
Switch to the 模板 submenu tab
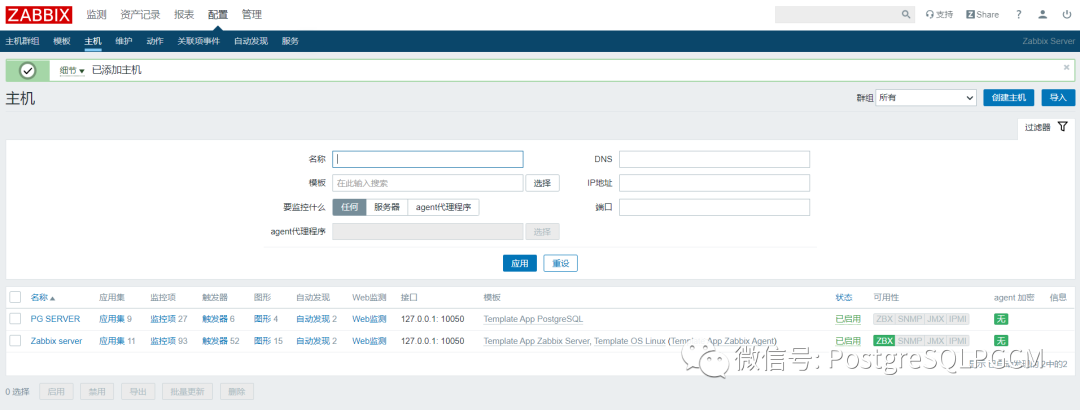click(62, 41)
